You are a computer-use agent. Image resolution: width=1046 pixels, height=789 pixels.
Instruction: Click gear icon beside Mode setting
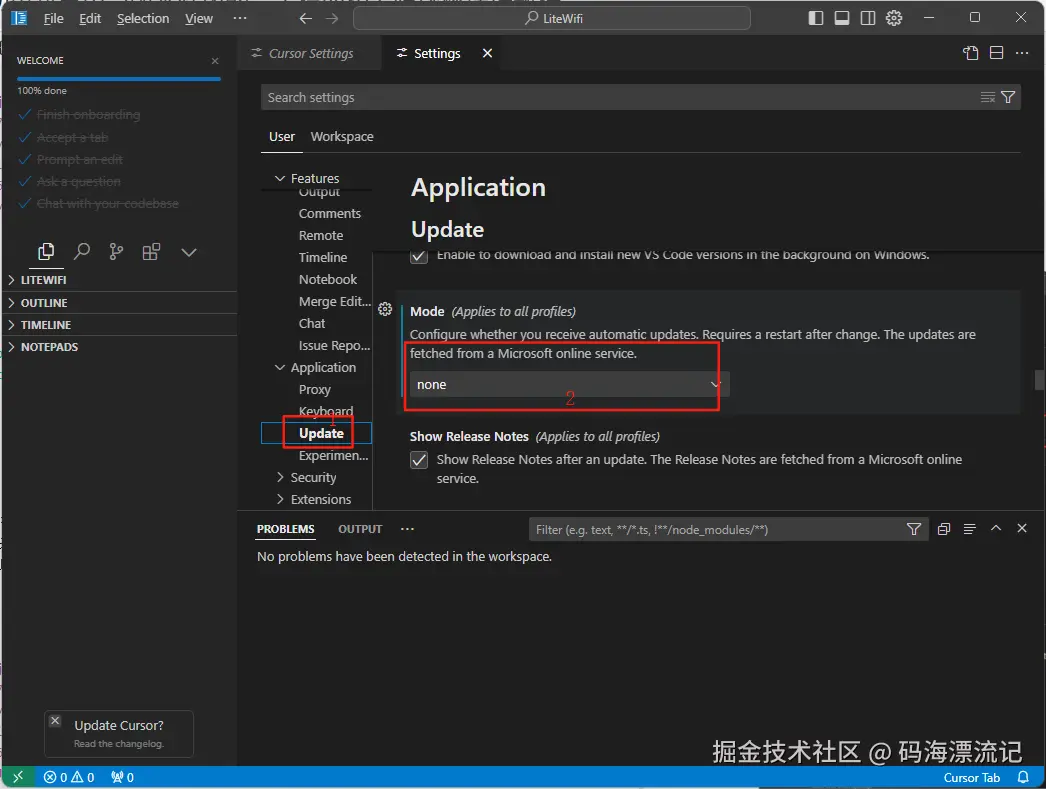(x=385, y=309)
